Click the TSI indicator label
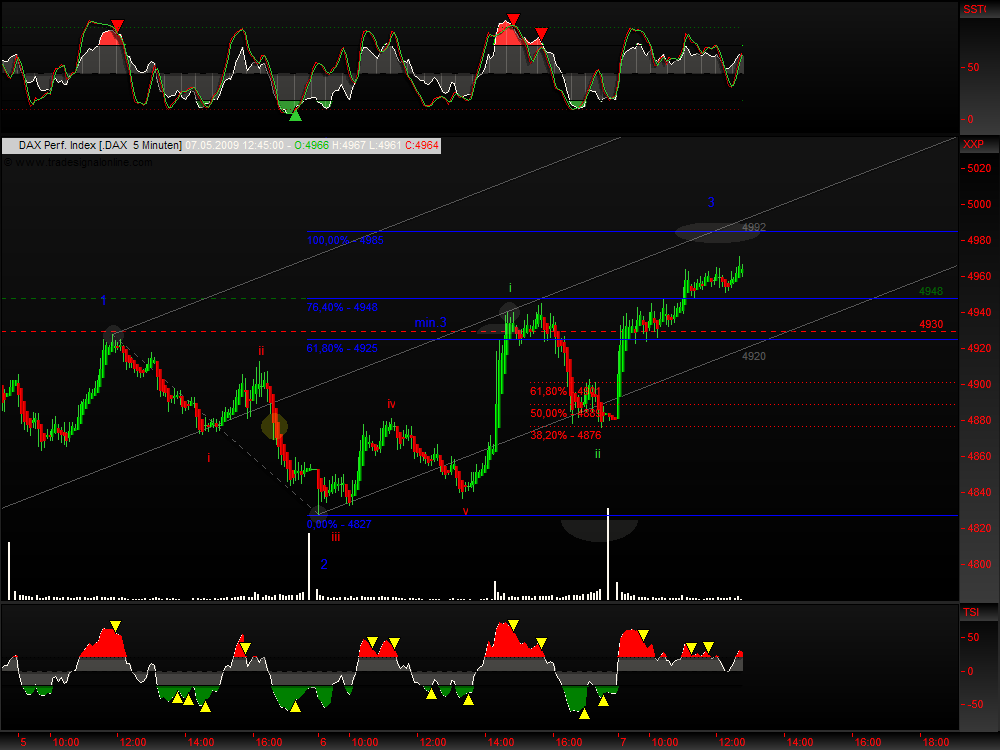Viewport: 1000px width, 750px height. [x=970, y=611]
